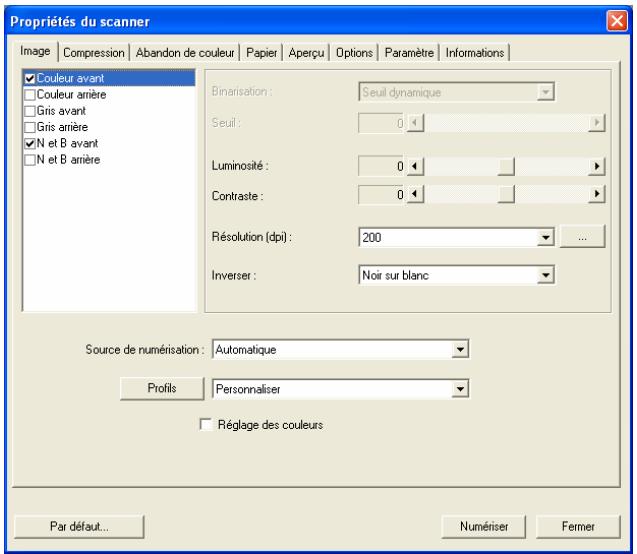Image resolution: width=637 pixels, height=554 pixels.
Task: Click the Seuil slider right arrow
Action: point(596,123)
